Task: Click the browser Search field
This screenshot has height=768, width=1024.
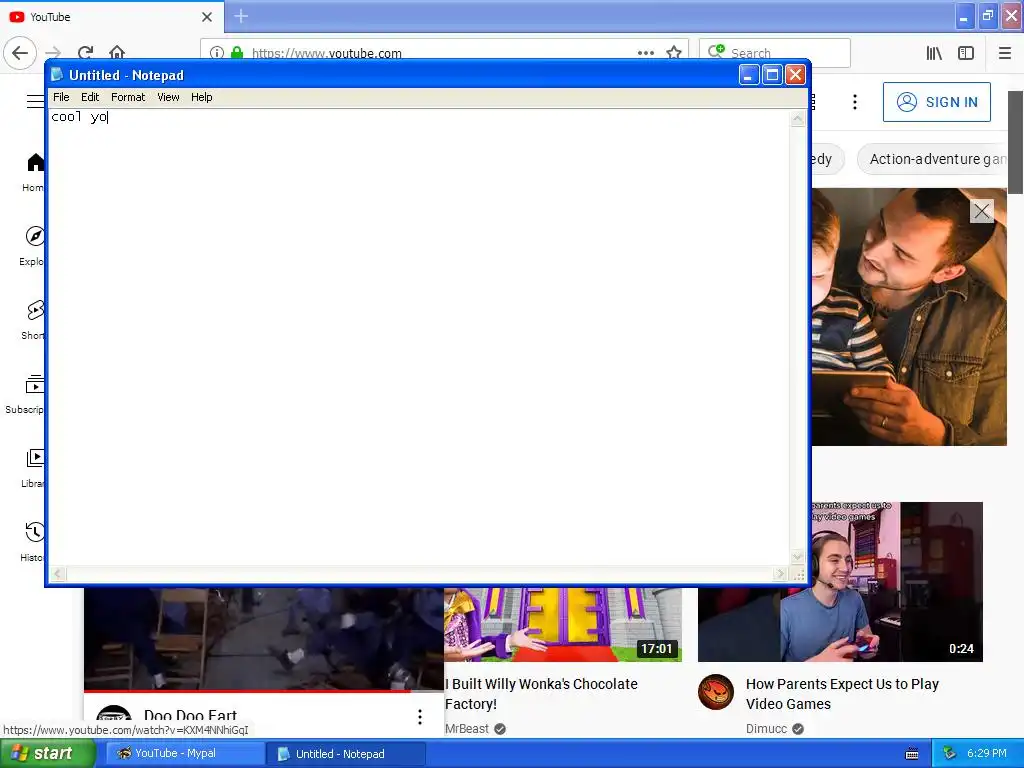Action: pyautogui.click(x=775, y=53)
